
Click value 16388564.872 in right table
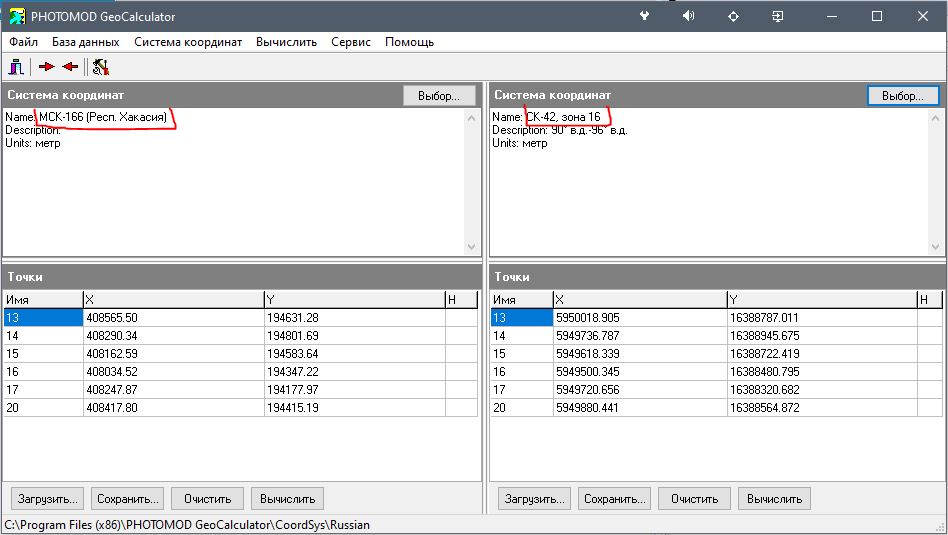click(765, 408)
